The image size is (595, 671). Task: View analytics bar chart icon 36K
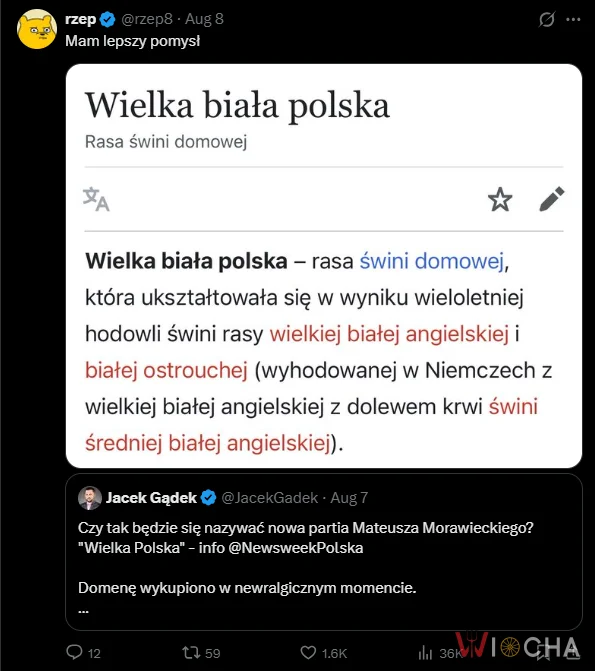425,653
